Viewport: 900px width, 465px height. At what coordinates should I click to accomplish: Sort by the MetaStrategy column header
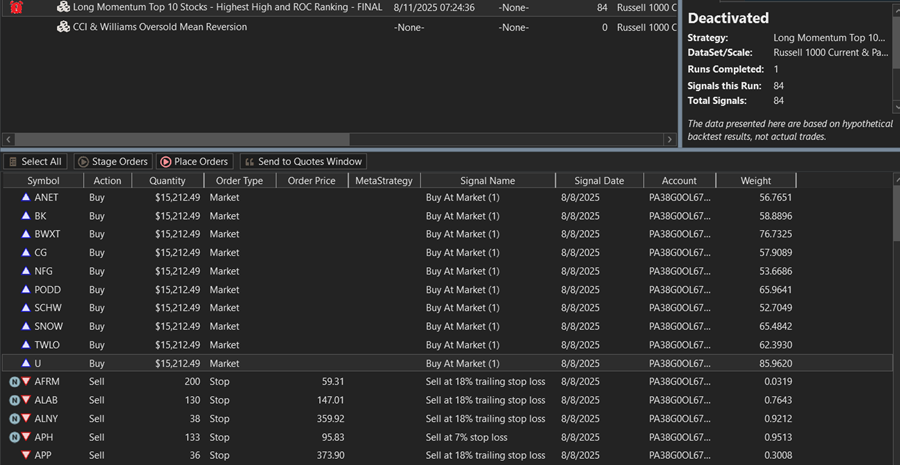point(384,181)
